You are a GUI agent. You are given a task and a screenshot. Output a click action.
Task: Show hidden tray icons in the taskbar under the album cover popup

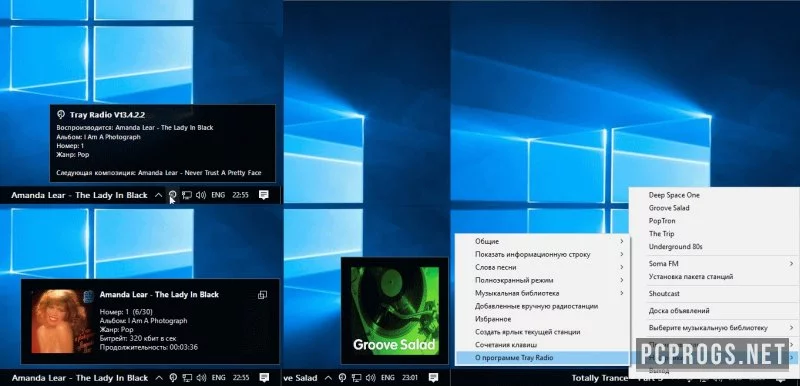tap(159, 378)
